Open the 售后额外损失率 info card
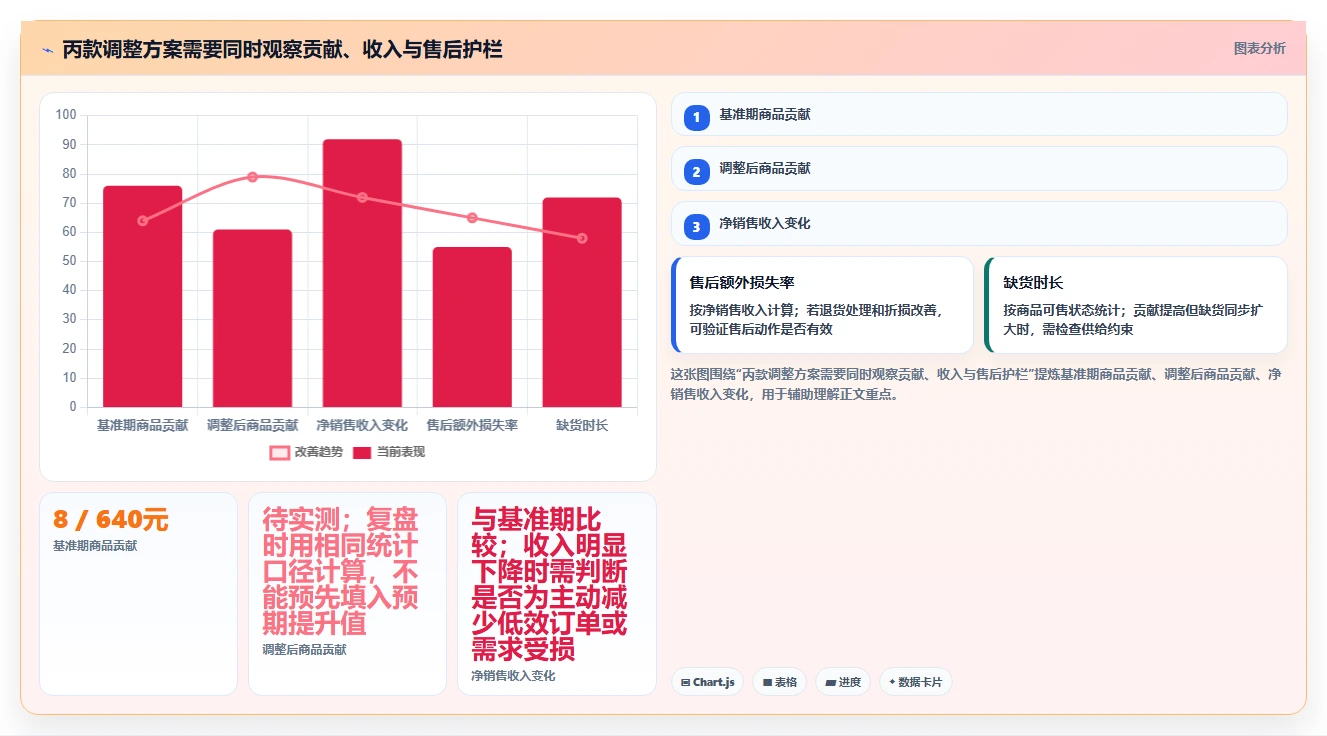Image resolution: width=1327 pixels, height=736 pixels. (822, 305)
